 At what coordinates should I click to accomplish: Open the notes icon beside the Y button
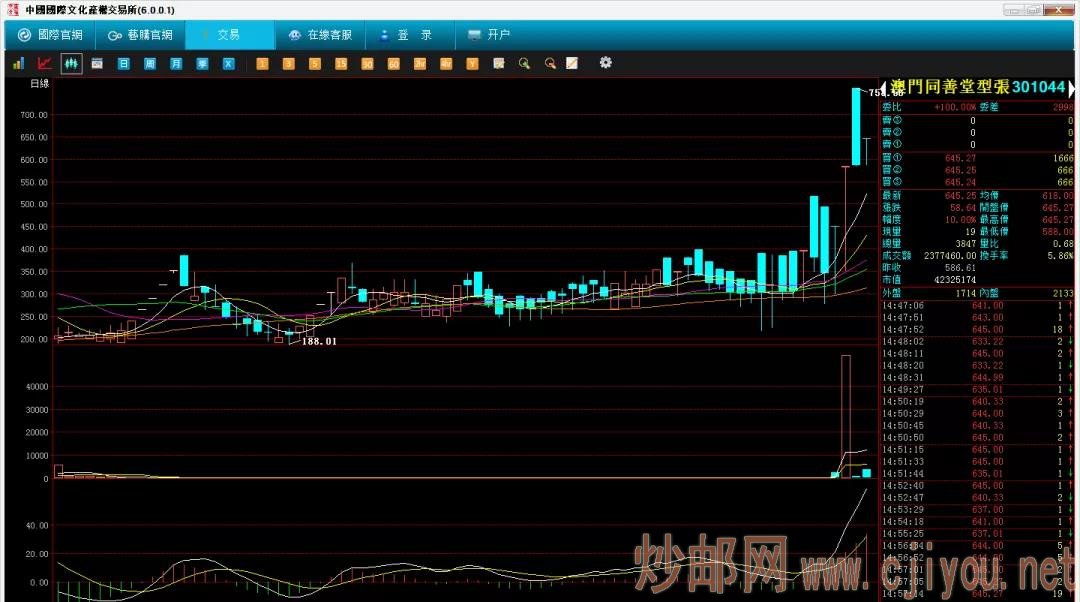point(499,63)
